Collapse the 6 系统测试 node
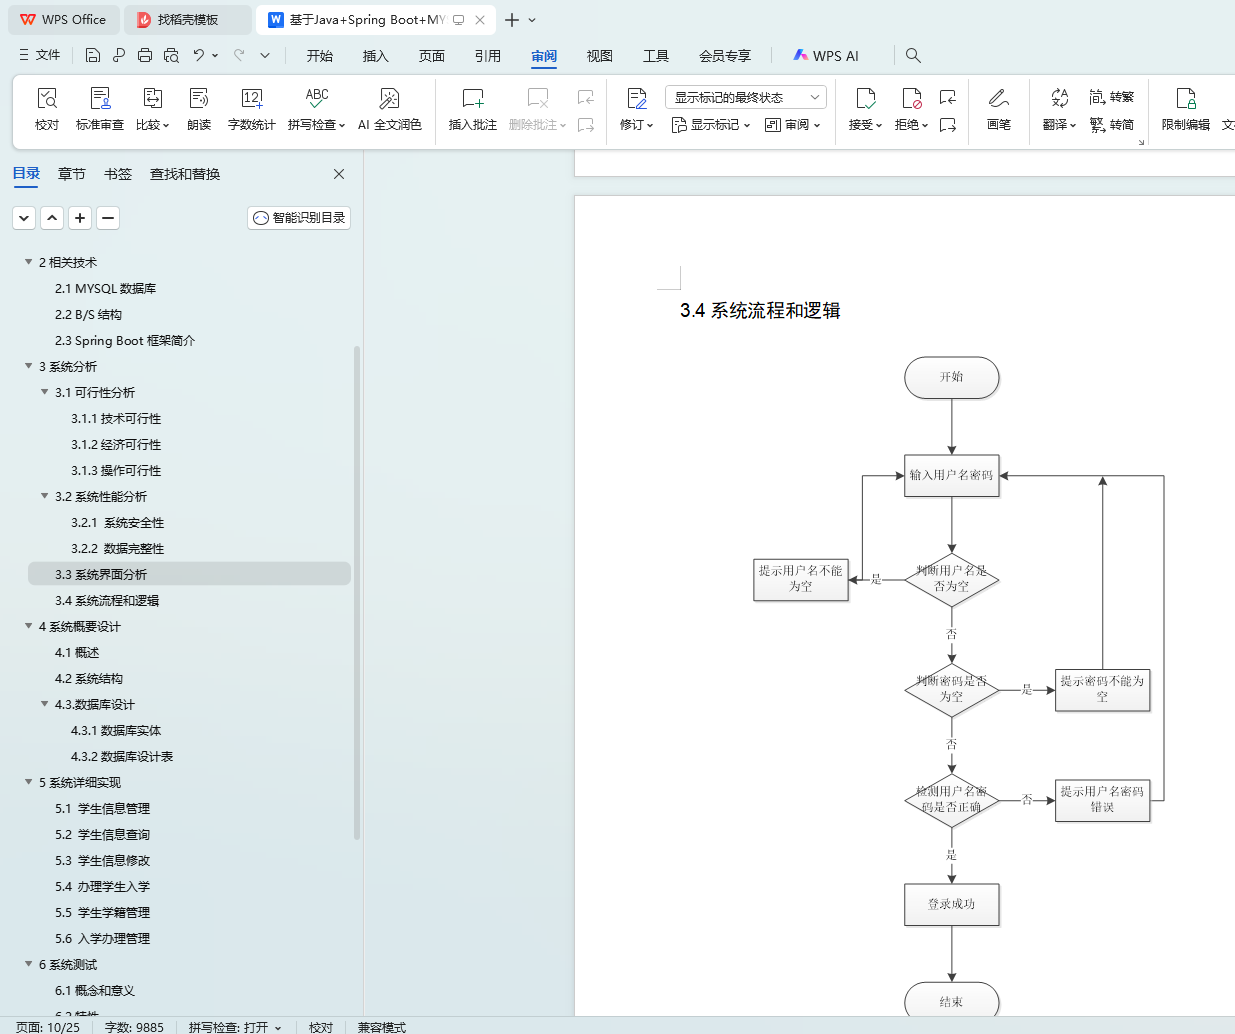The width and height of the screenshot is (1235, 1034). pyautogui.click(x=29, y=964)
